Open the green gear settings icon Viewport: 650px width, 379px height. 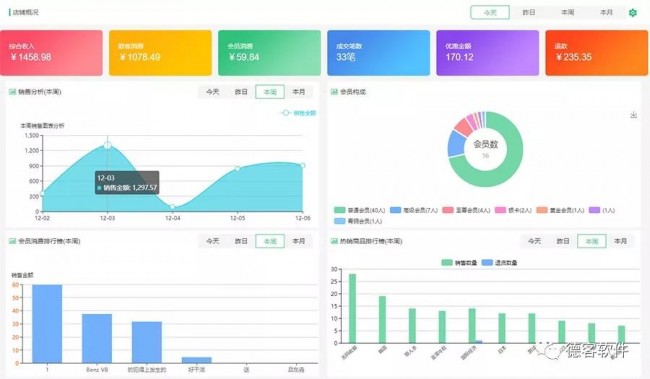pyautogui.click(x=633, y=12)
